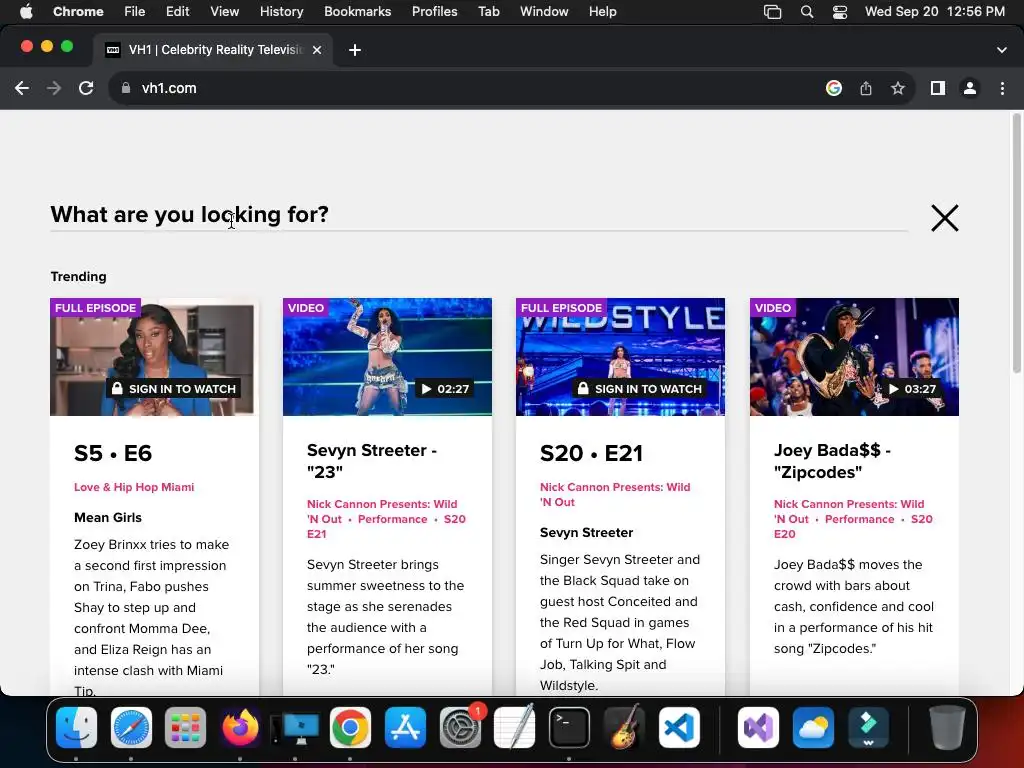1024x768 pixels.
Task: Open Visual Studio from the Dock
Action: pyautogui.click(x=758, y=728)
